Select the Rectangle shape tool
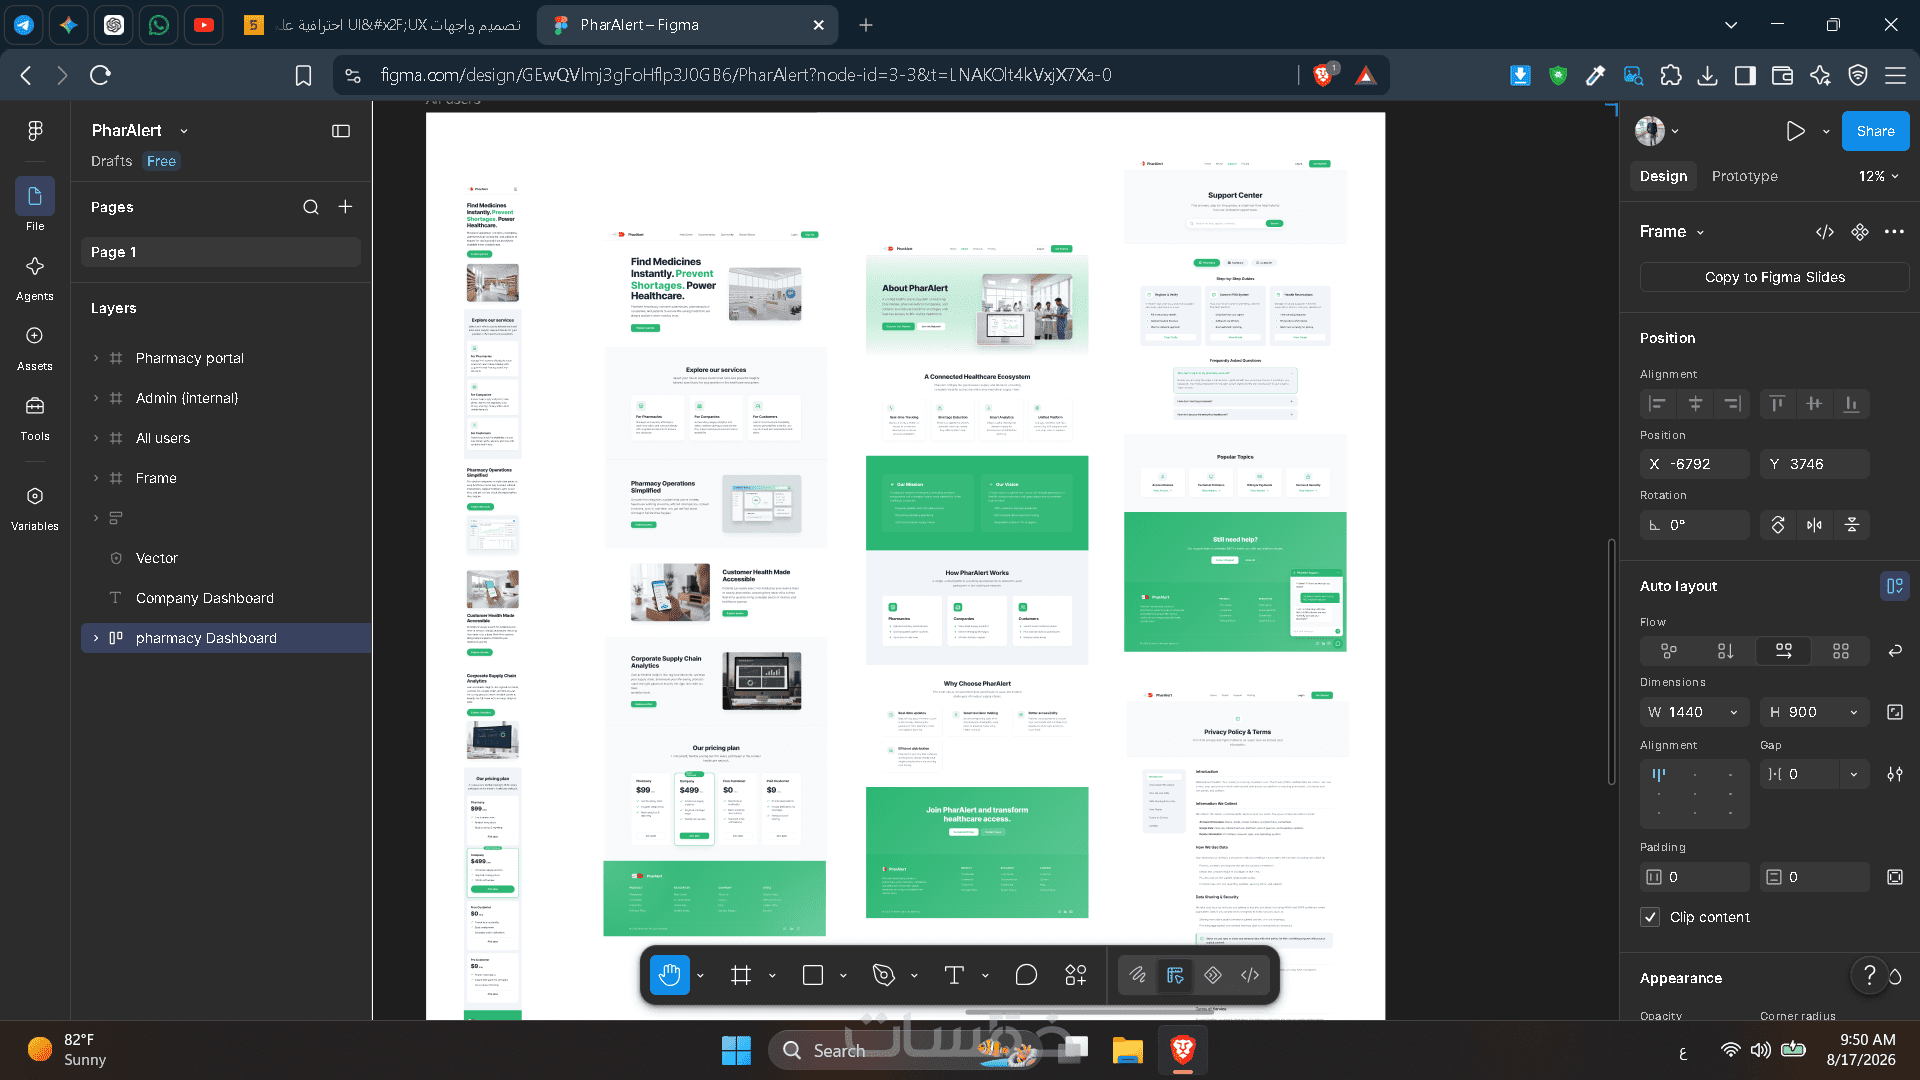 (813, 975)
